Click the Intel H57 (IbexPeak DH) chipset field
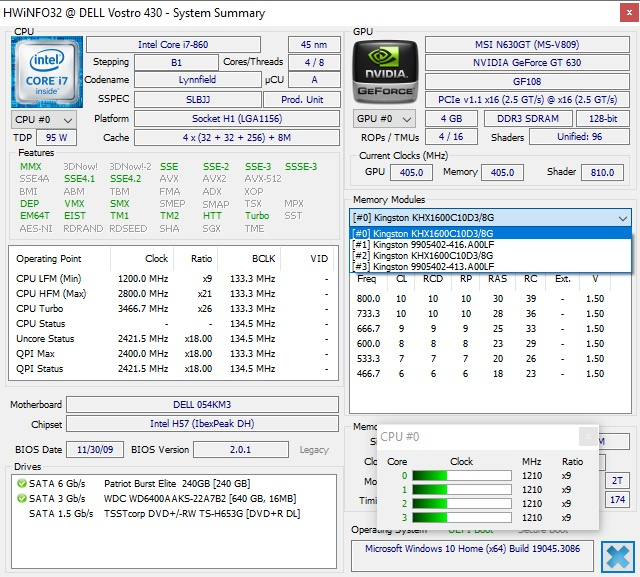The image size is (640, 577). (x=202, y=424)
